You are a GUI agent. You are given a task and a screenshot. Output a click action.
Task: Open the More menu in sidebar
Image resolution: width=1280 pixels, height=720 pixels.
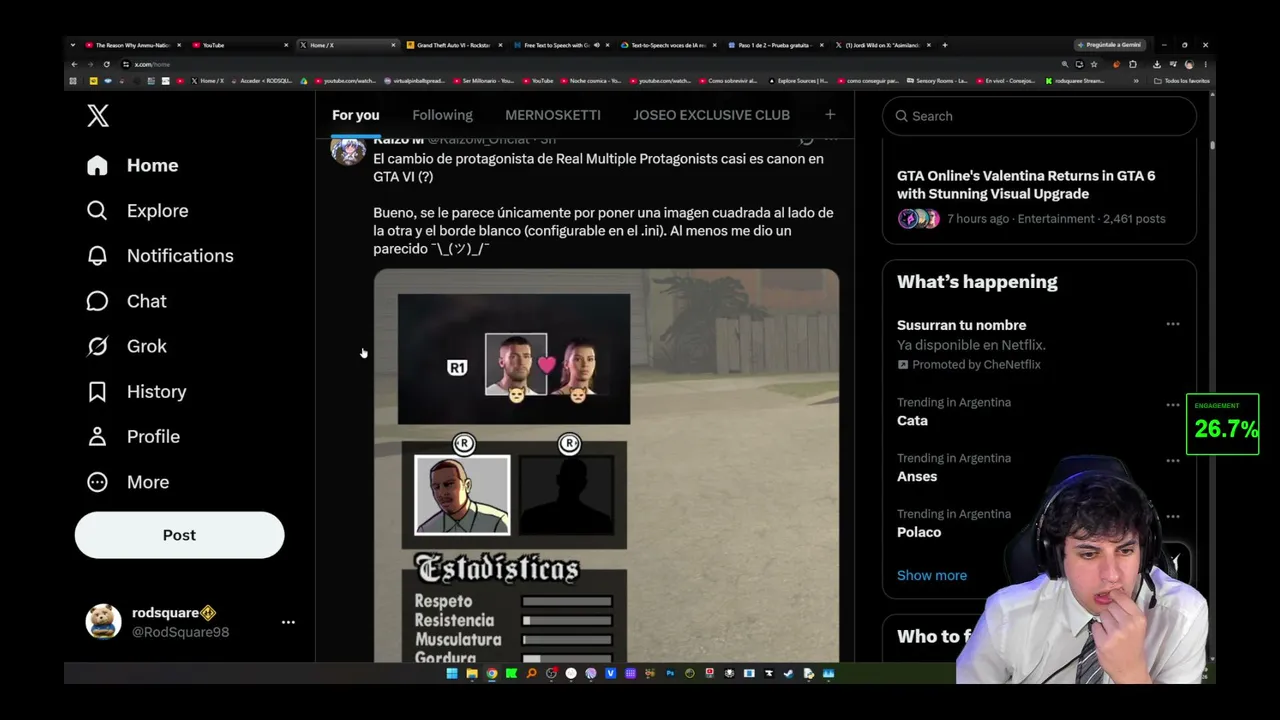pyautogui.click(x=128, y=482)
